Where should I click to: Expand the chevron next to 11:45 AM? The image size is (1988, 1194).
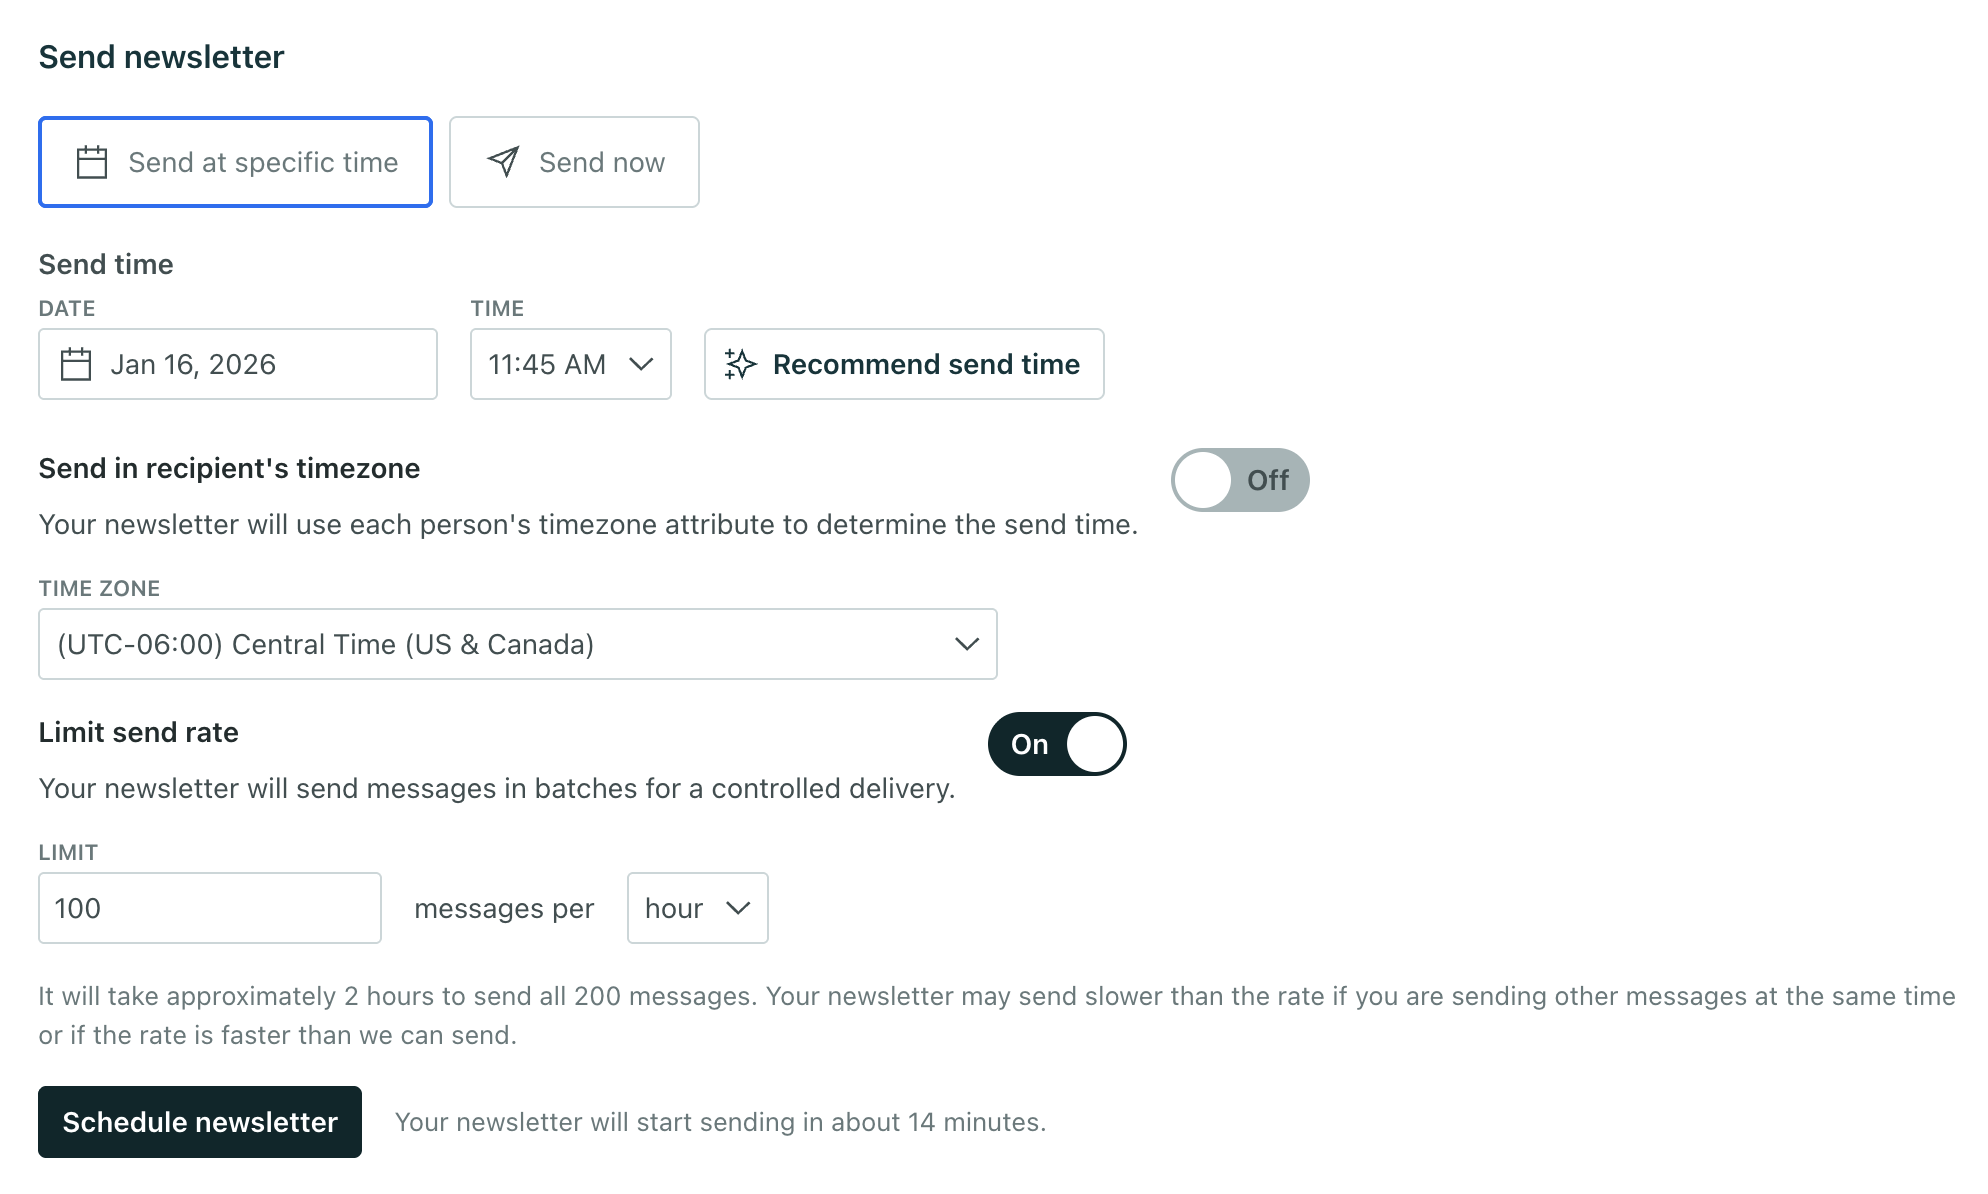tap(641, 364)
